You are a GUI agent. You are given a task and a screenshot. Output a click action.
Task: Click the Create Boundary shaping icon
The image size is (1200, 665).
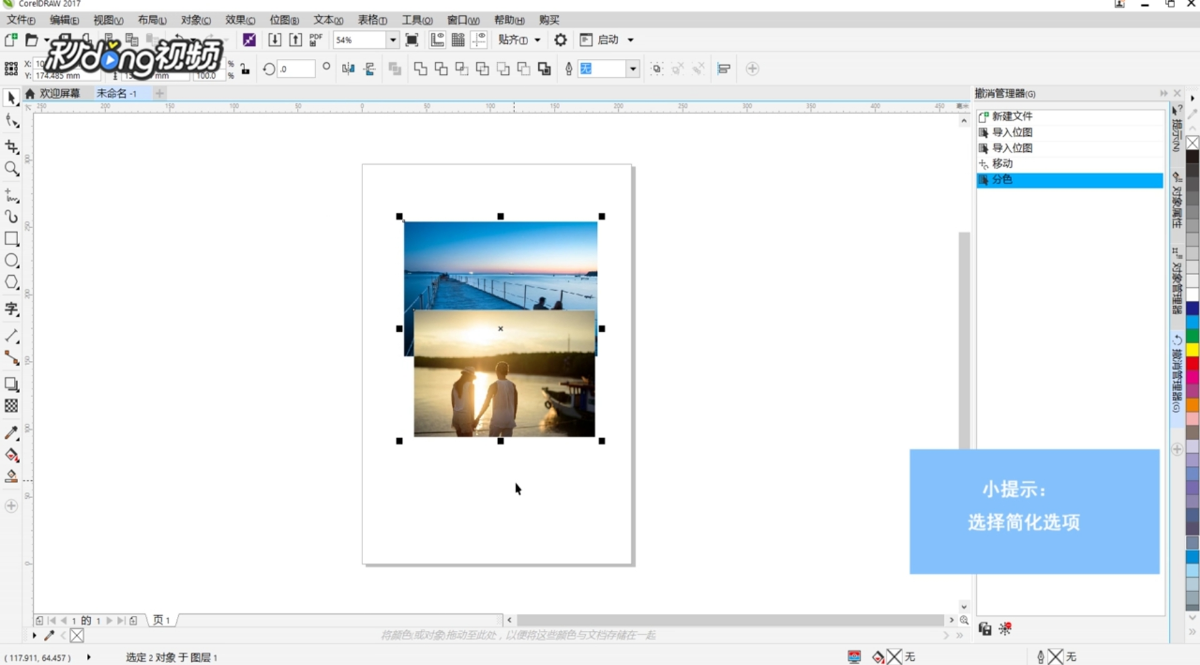coord(544,69)
